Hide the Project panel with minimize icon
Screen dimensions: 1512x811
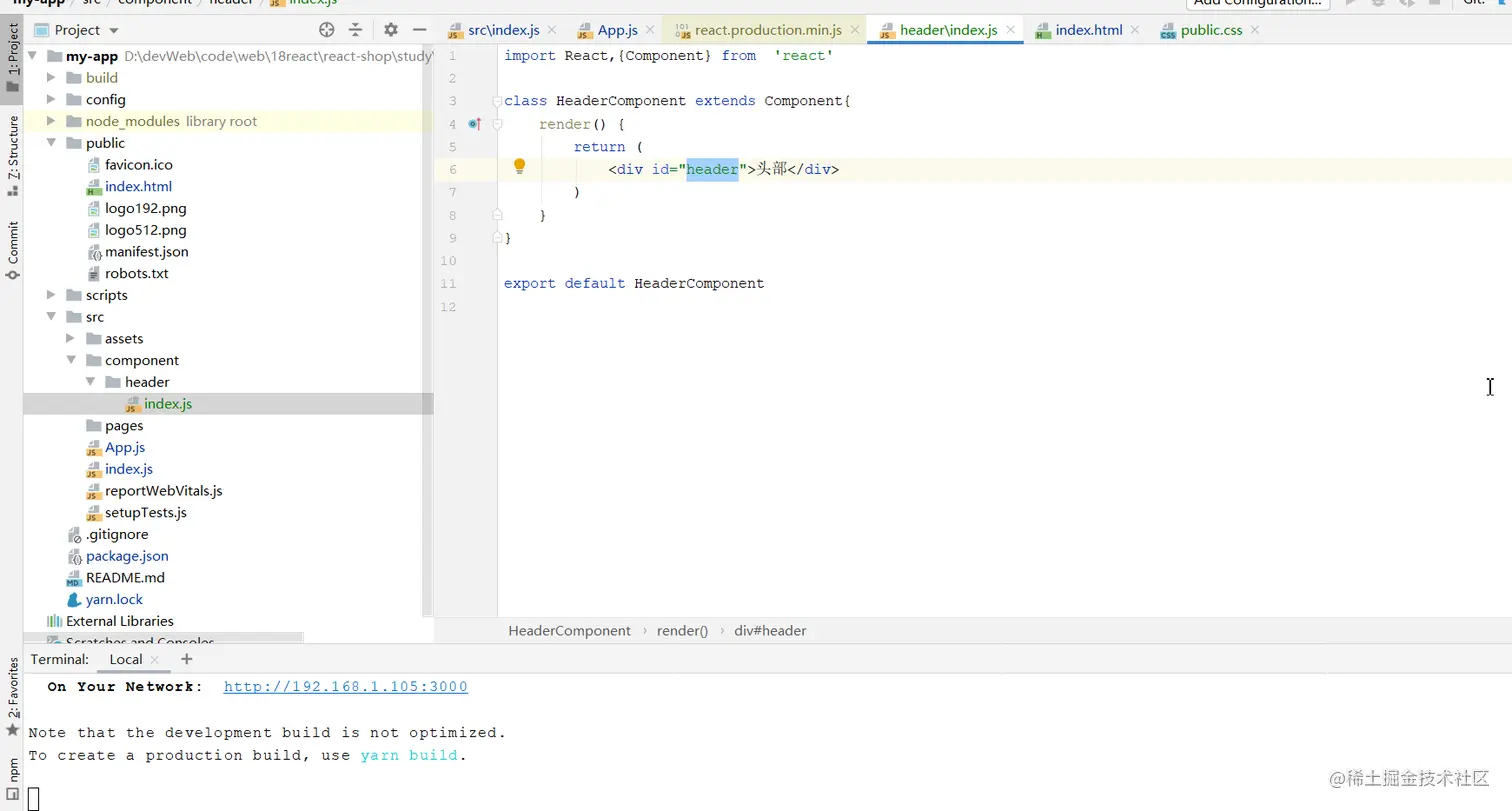tap(419, 30)
